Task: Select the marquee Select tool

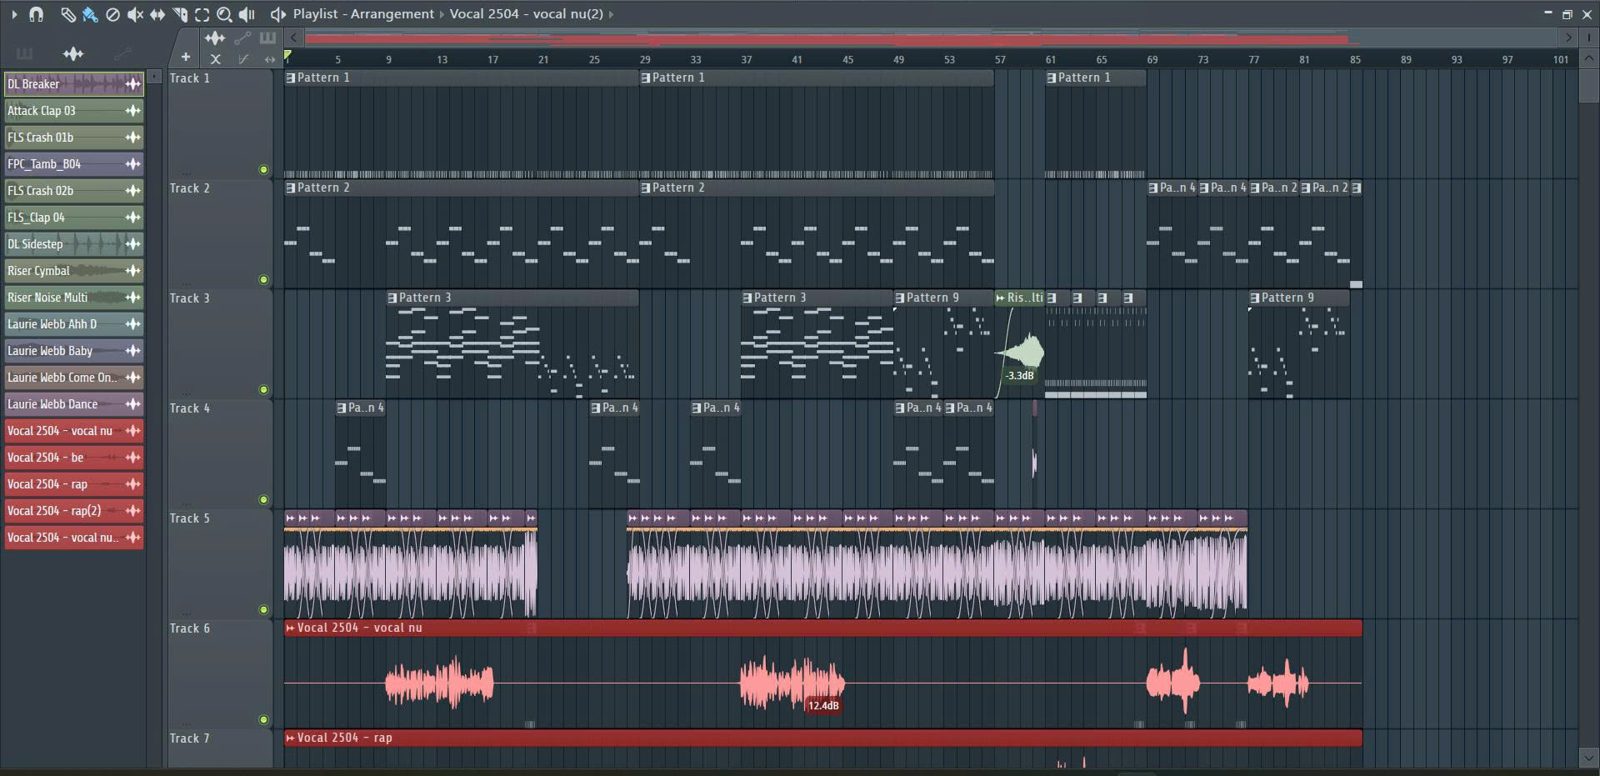Action: [202, 14]
